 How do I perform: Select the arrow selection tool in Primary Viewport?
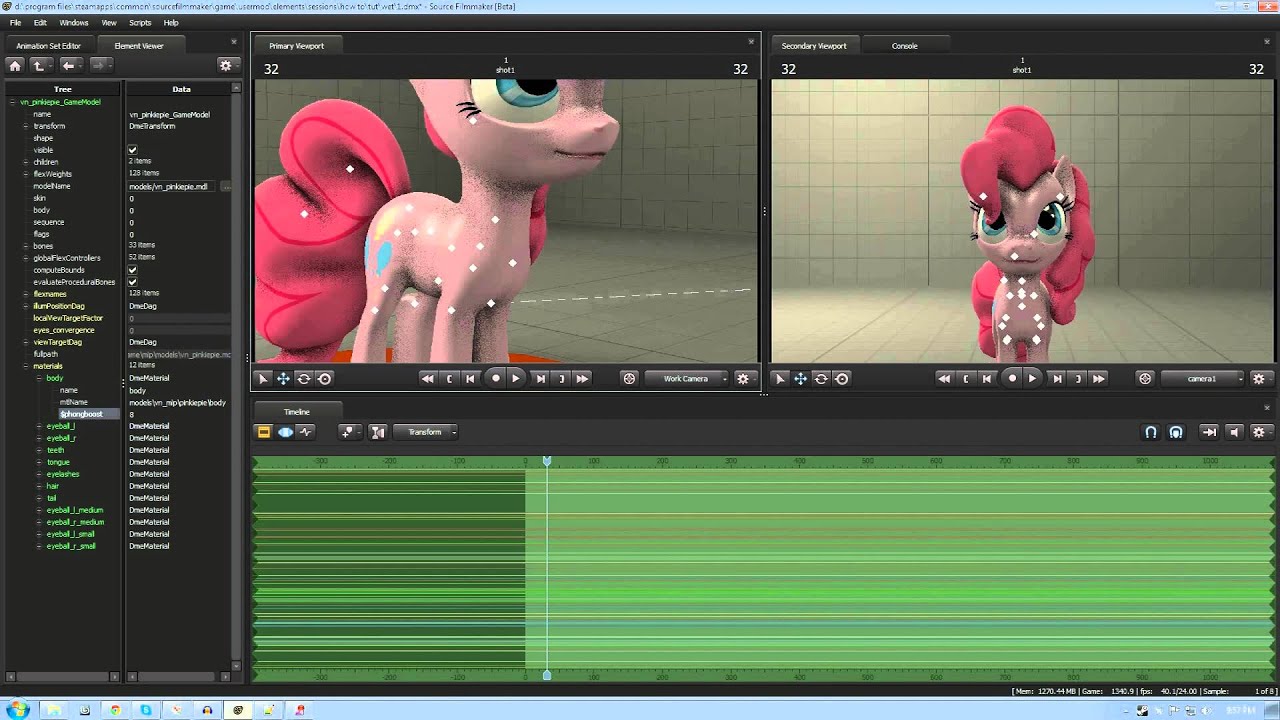pos(263,378)
